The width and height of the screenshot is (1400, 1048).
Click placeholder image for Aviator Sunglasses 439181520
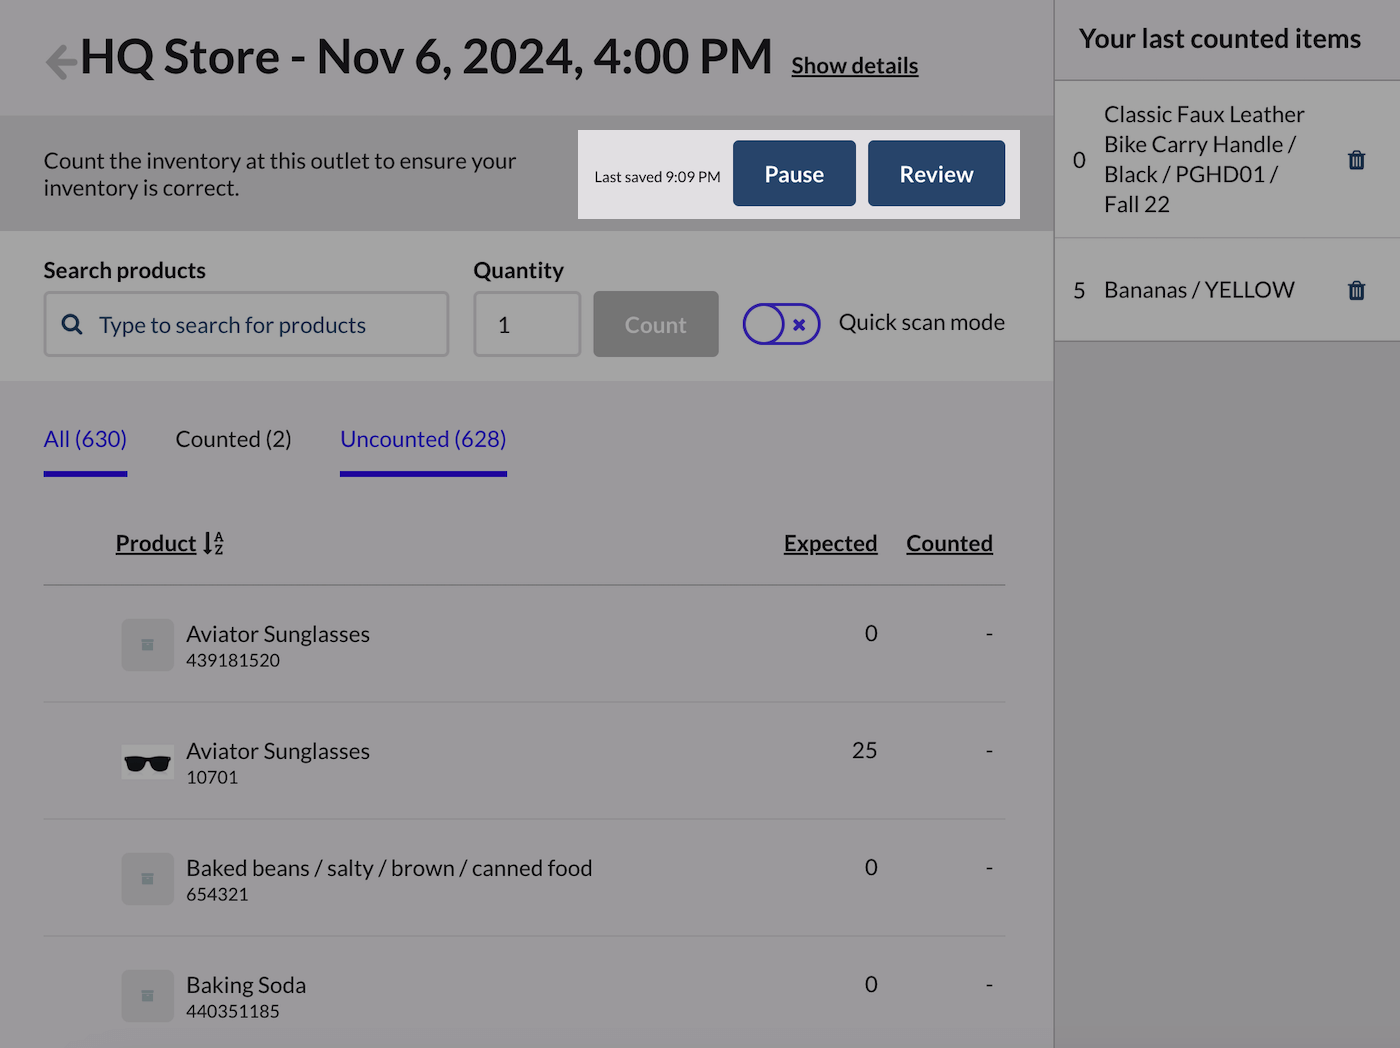tap(148, 645)
